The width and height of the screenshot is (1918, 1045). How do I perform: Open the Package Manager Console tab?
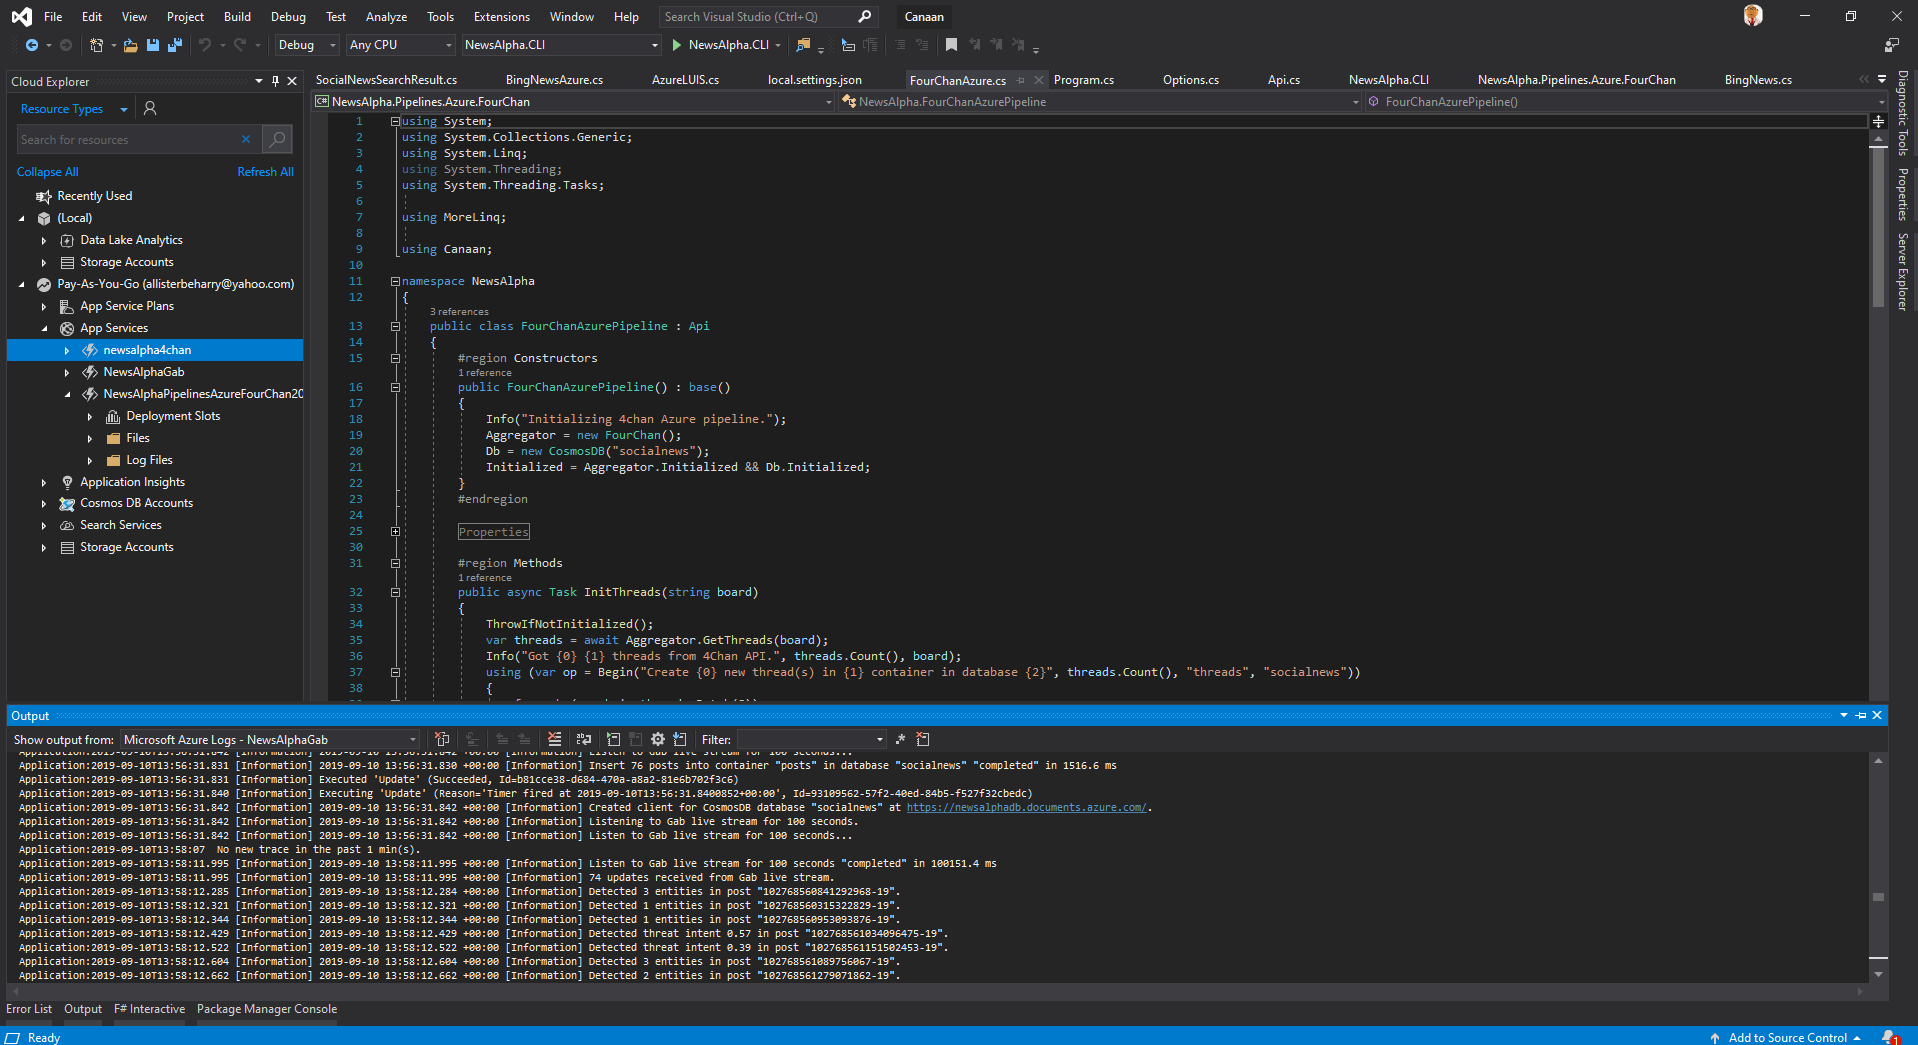pyautogui.click(x=267, y=1009)
